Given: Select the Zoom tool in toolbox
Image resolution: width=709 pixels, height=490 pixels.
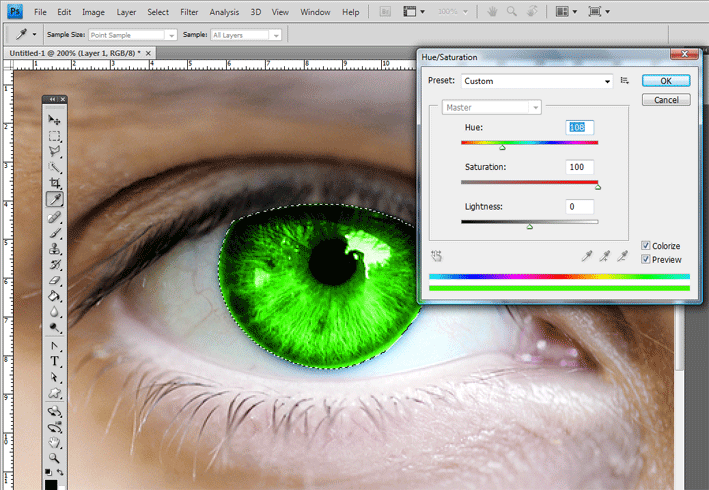Looking at the screenshot, I should pyautogui.click(x=54, y=458).
